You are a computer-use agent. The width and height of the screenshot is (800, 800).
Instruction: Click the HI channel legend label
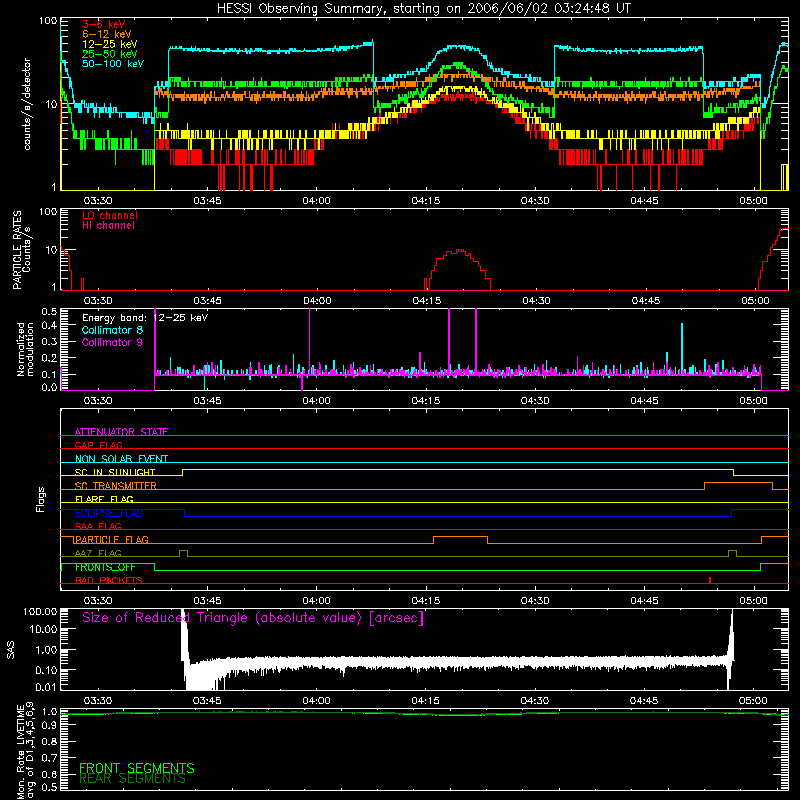click(108, 226)
